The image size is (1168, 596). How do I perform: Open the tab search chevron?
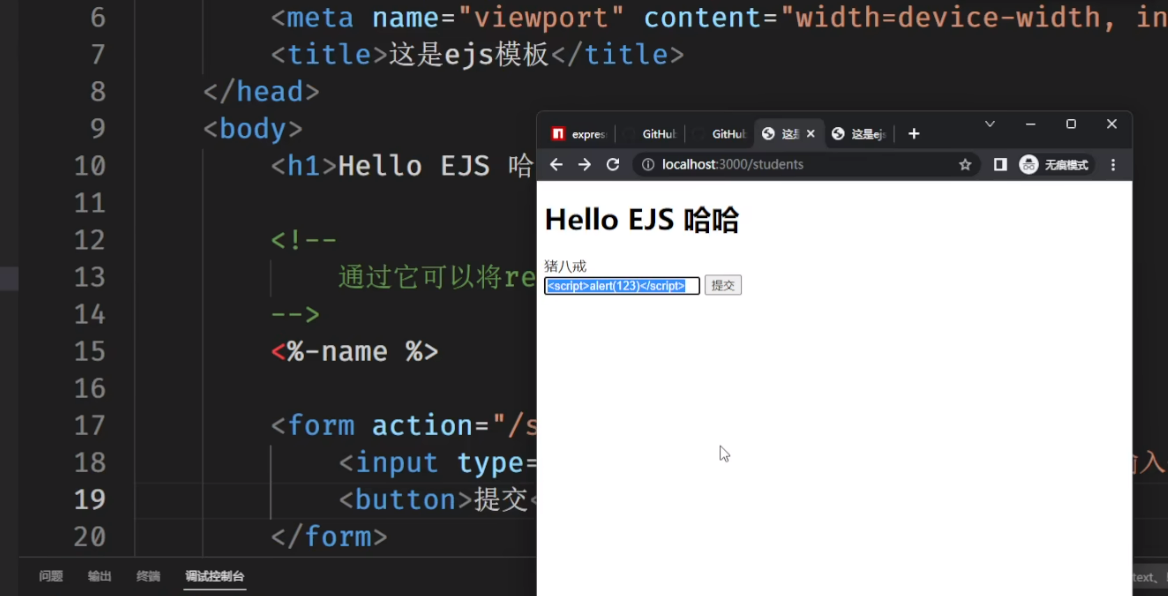990,124
